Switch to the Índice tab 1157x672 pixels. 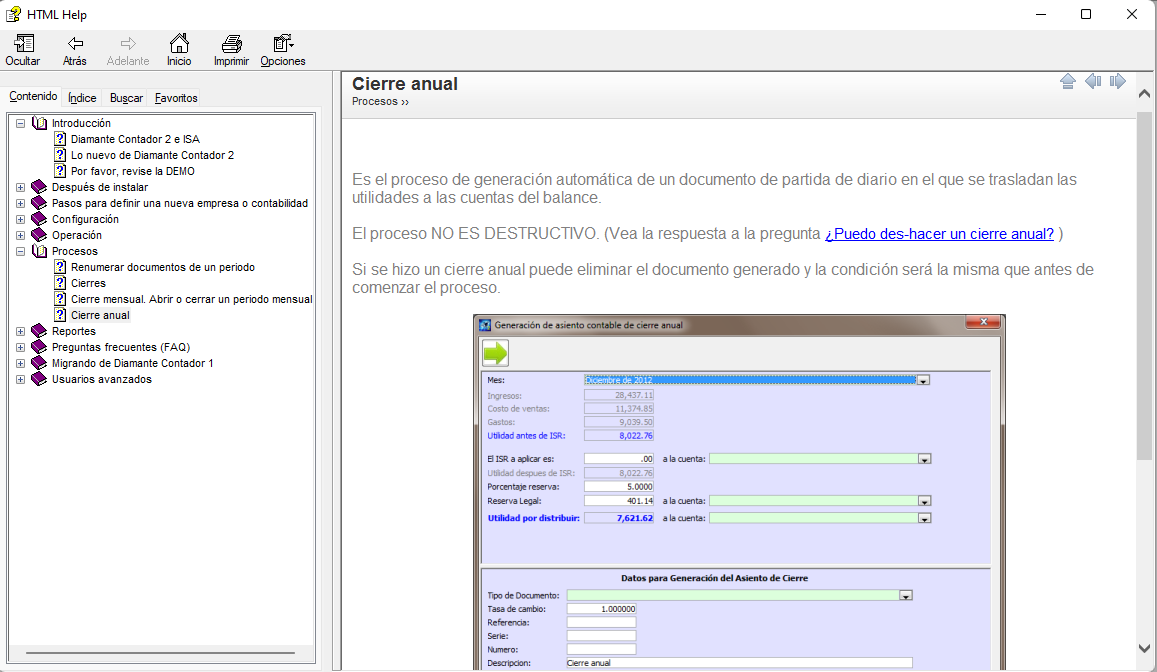[82, 98]
